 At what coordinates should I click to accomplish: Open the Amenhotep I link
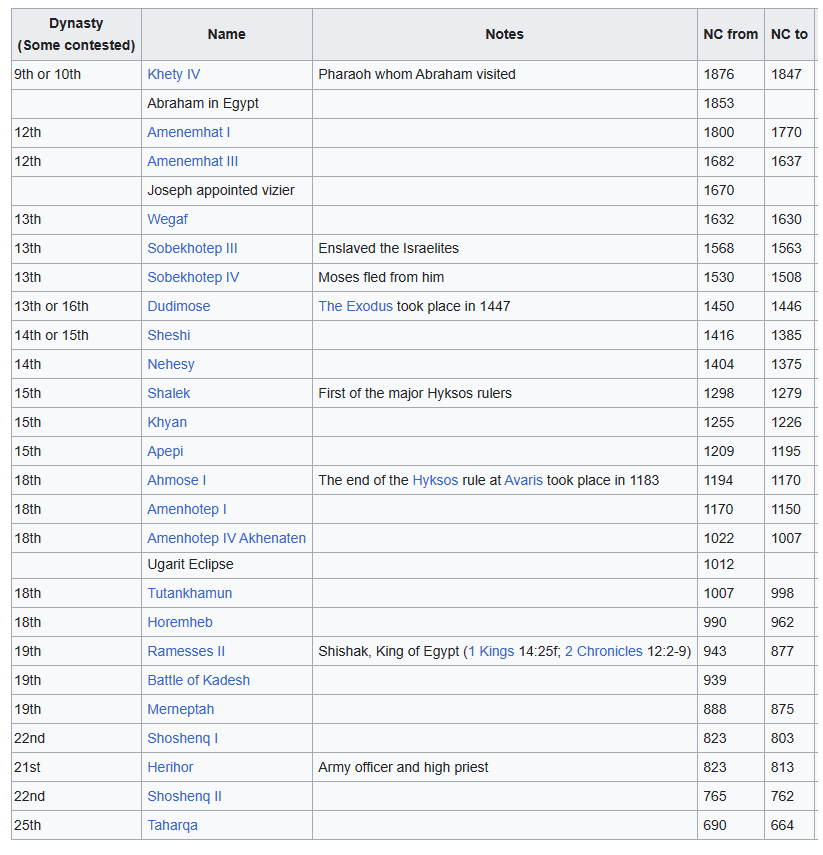tap(187, 509)
